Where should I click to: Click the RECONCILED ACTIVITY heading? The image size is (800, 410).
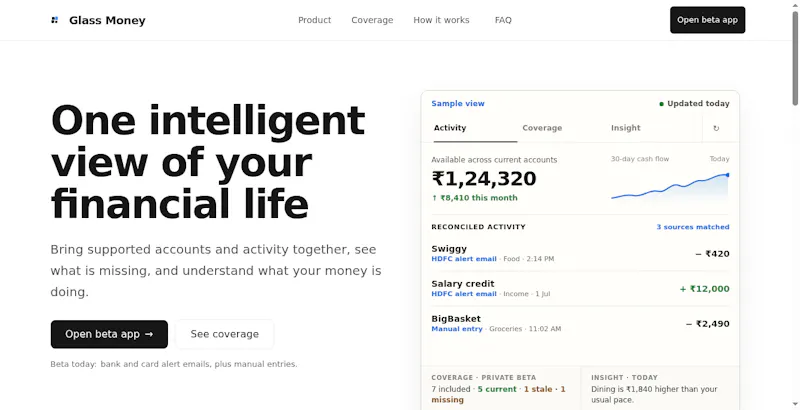(478, 227)
